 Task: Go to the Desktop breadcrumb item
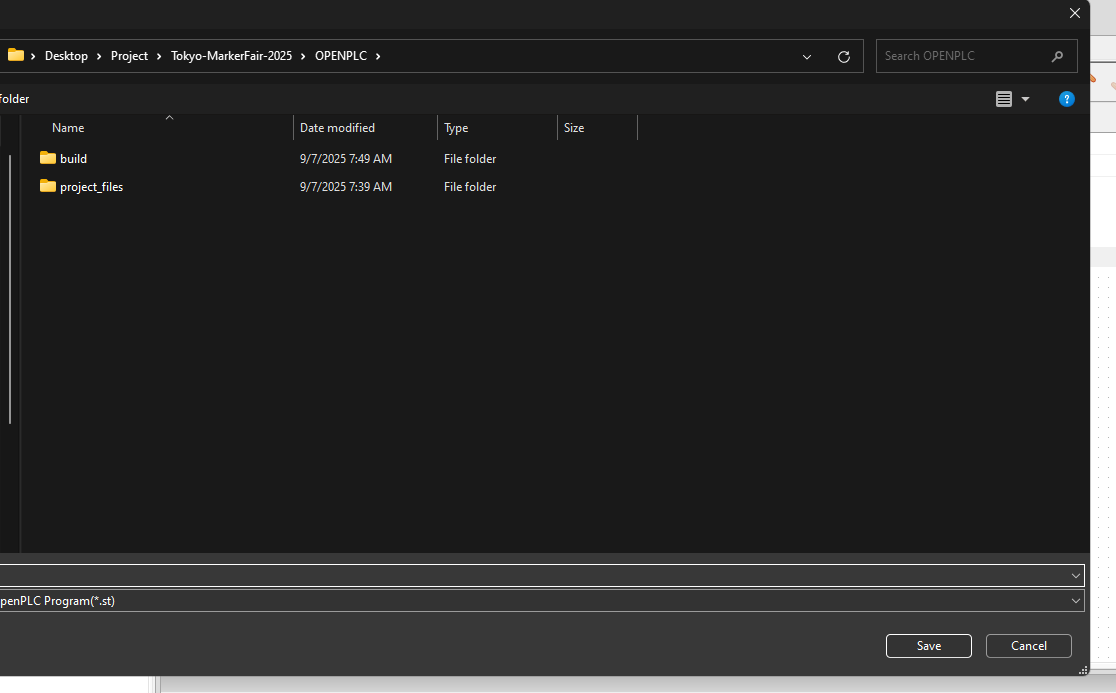click(66, 56)
